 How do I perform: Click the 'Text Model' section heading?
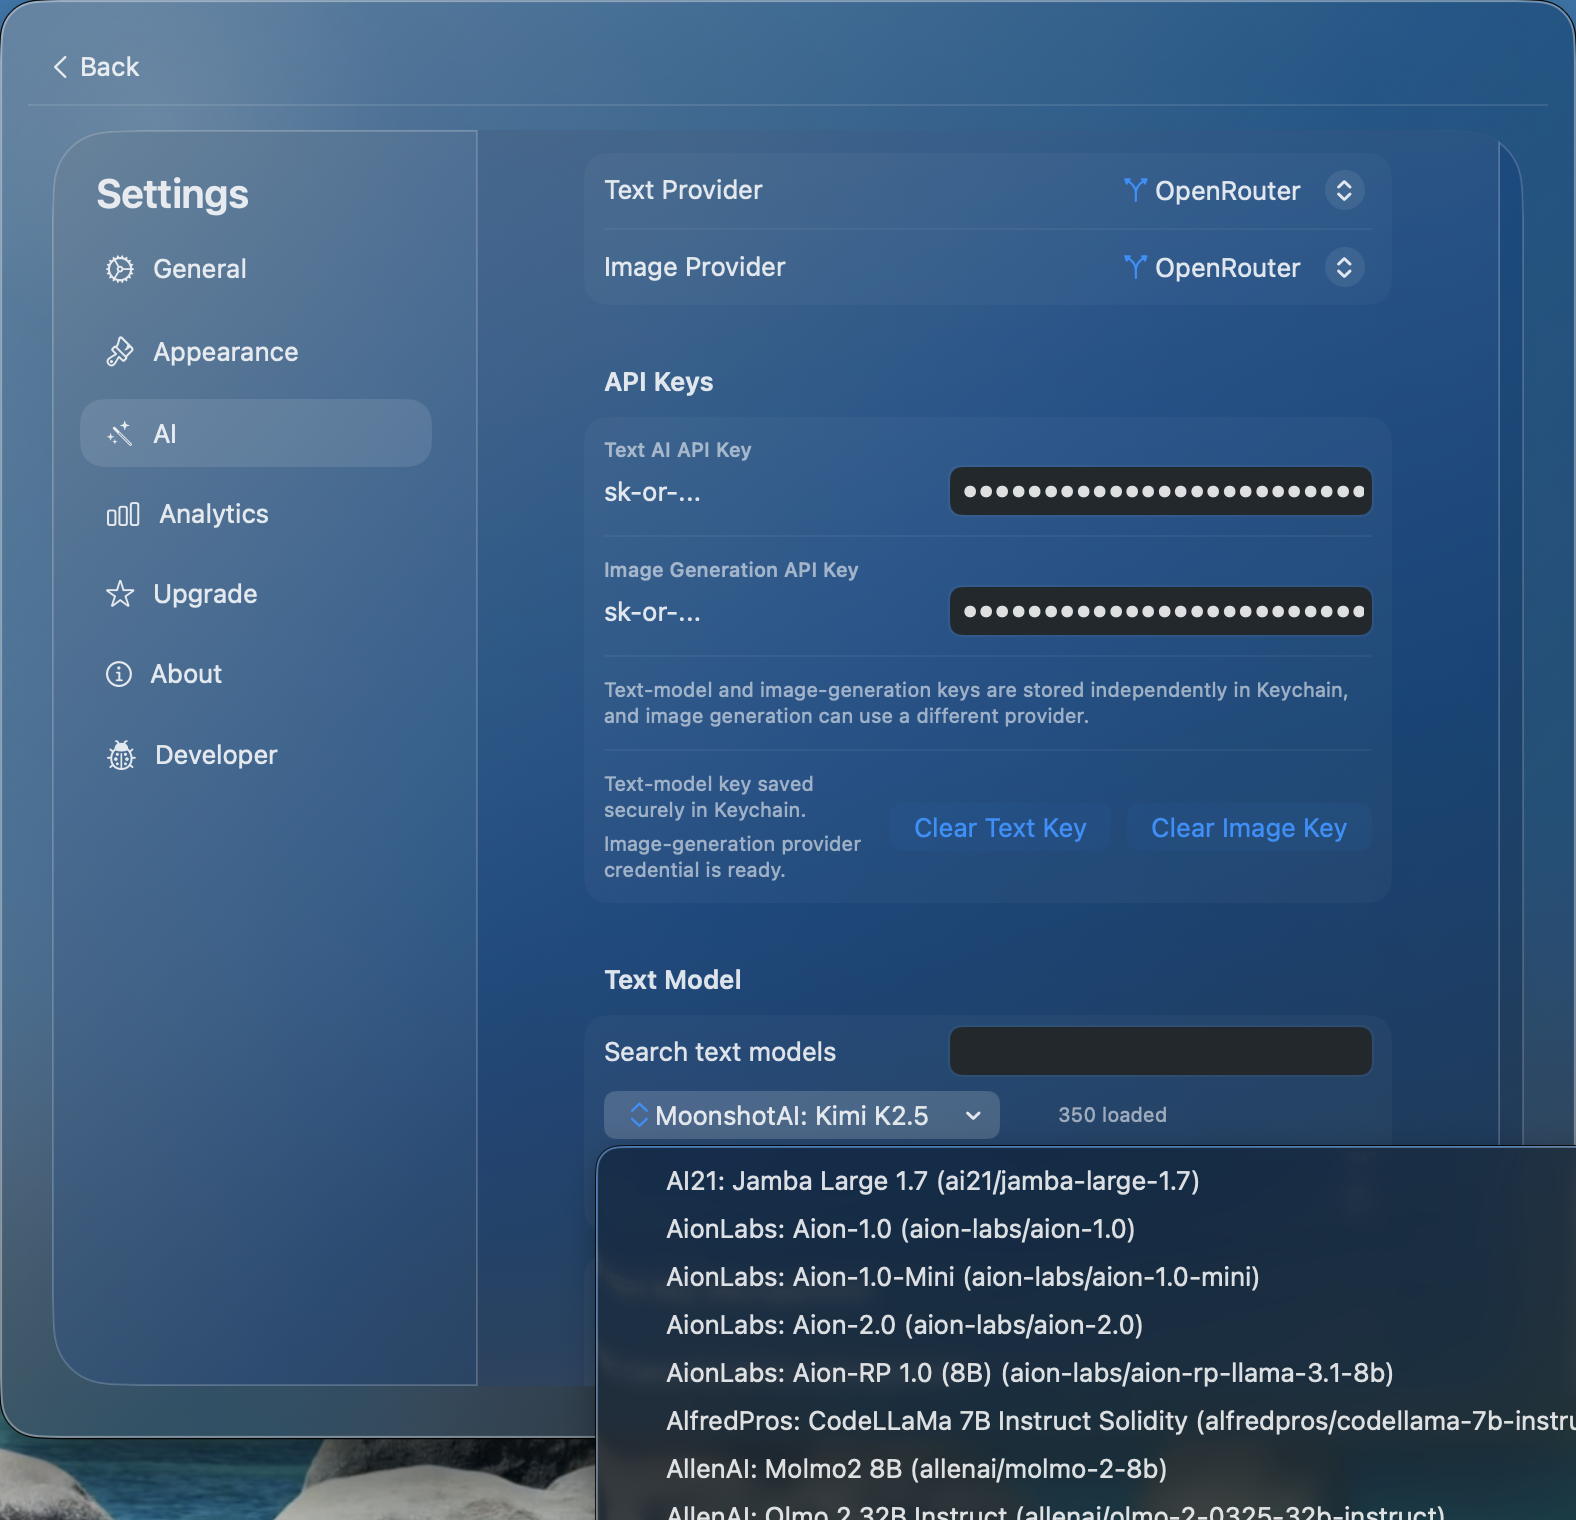coord(673,980)
